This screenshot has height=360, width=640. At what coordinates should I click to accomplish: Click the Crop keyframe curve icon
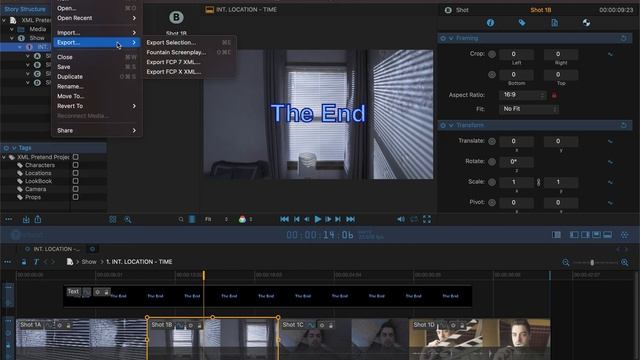pos(610,54)
